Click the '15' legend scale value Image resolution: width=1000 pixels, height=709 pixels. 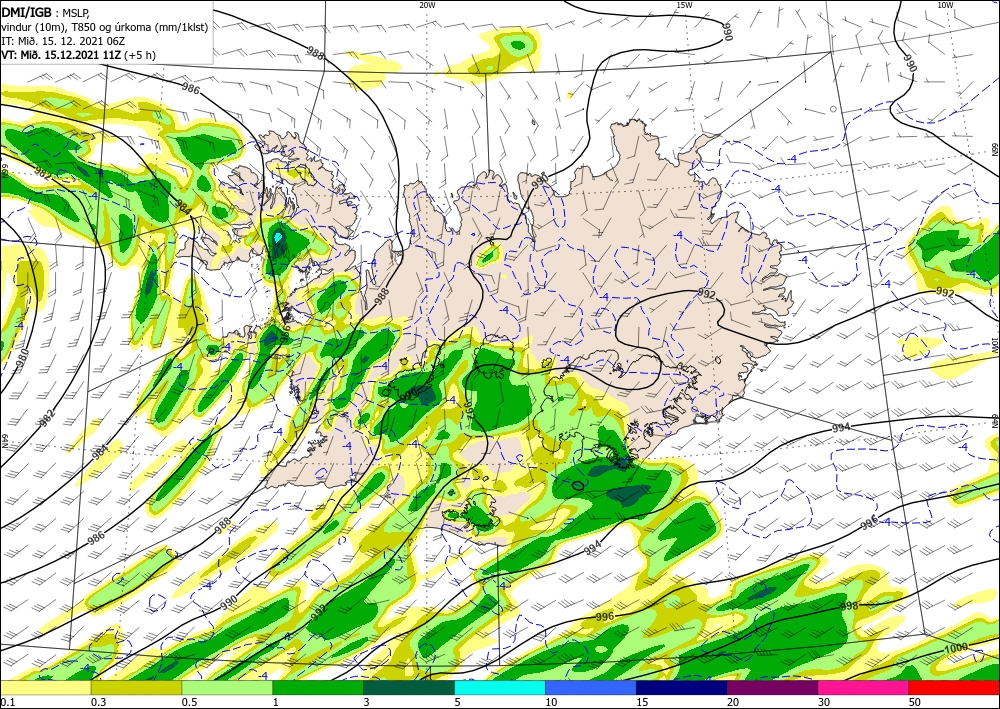click(x=642, y=702)
